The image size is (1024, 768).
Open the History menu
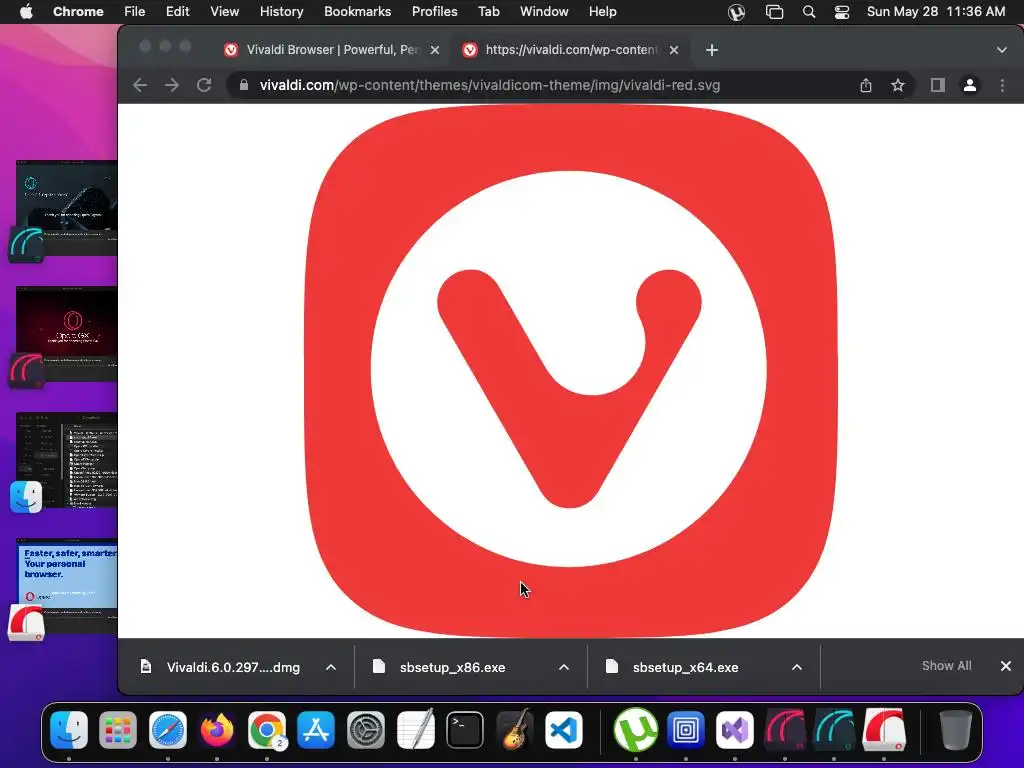(281, 12)
